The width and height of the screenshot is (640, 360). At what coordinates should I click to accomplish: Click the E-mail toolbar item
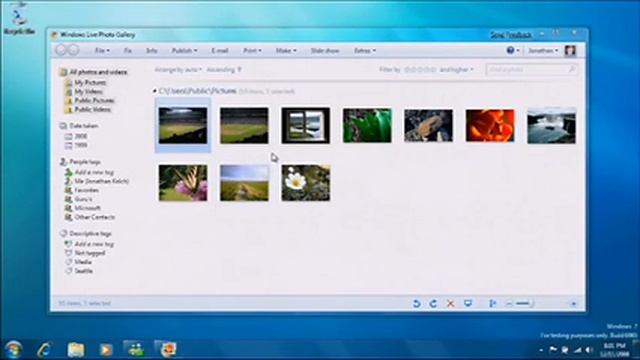(x=220, y=51)
